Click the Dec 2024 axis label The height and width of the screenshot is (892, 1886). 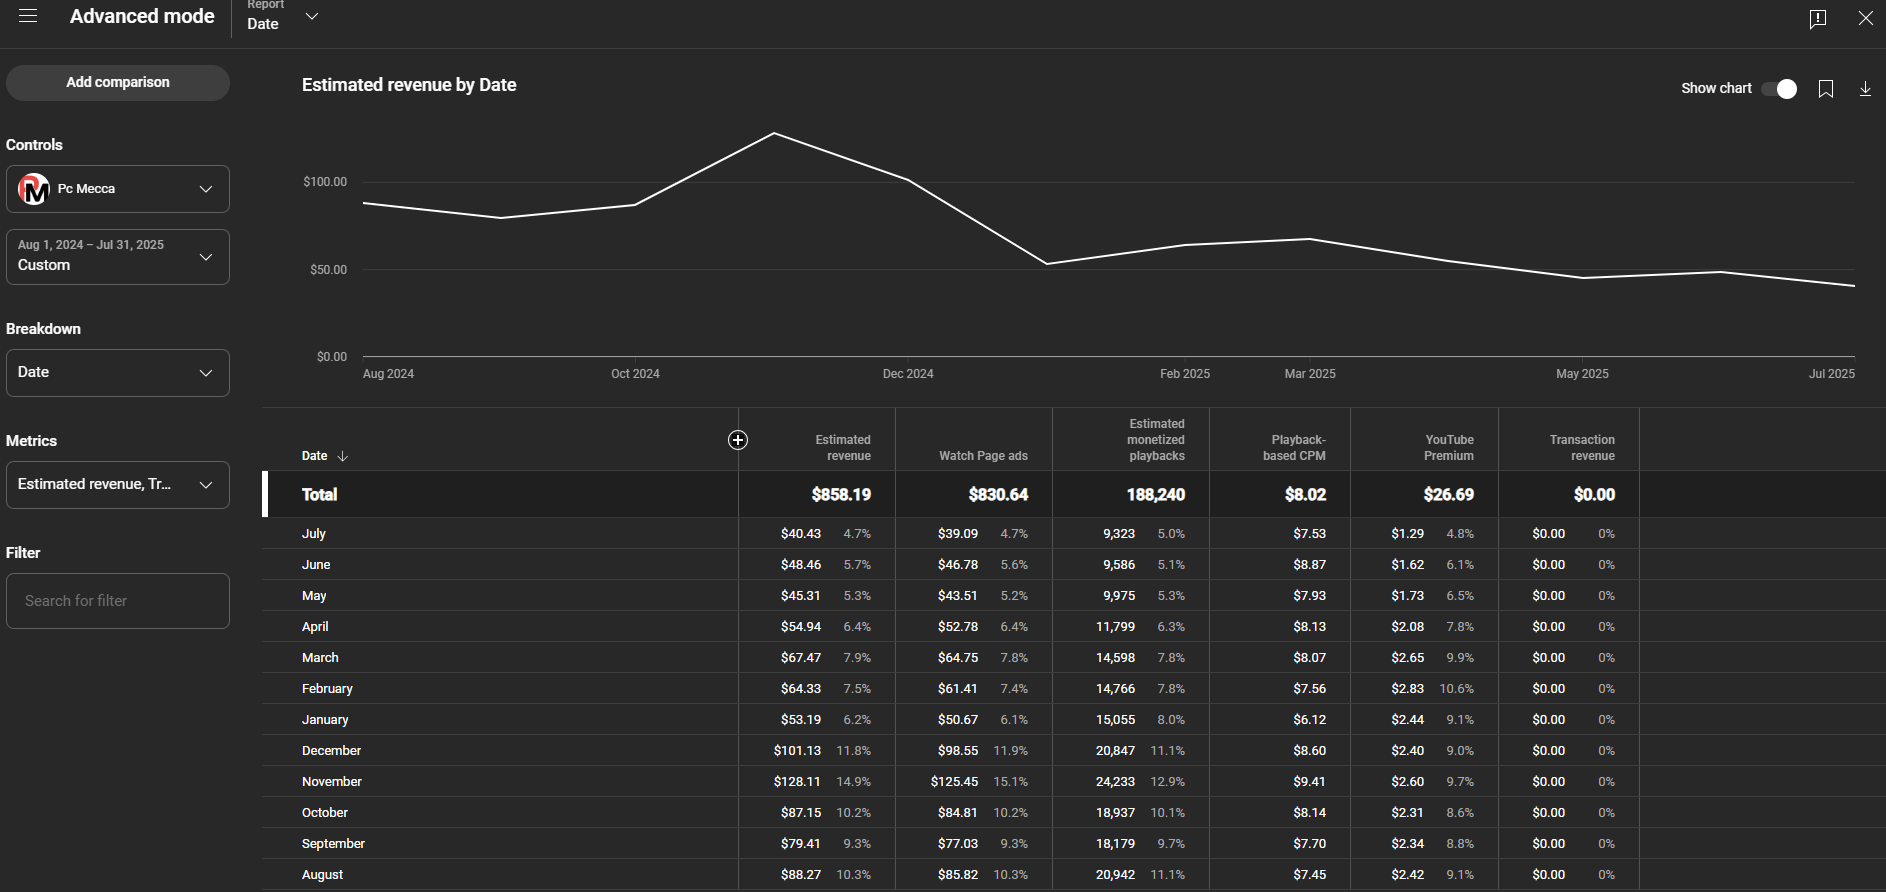908,374
